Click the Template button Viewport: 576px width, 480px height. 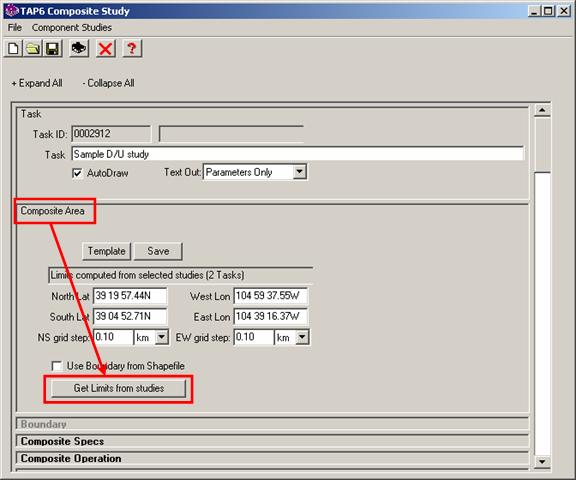pyautogui.click(x=107, y=252)
